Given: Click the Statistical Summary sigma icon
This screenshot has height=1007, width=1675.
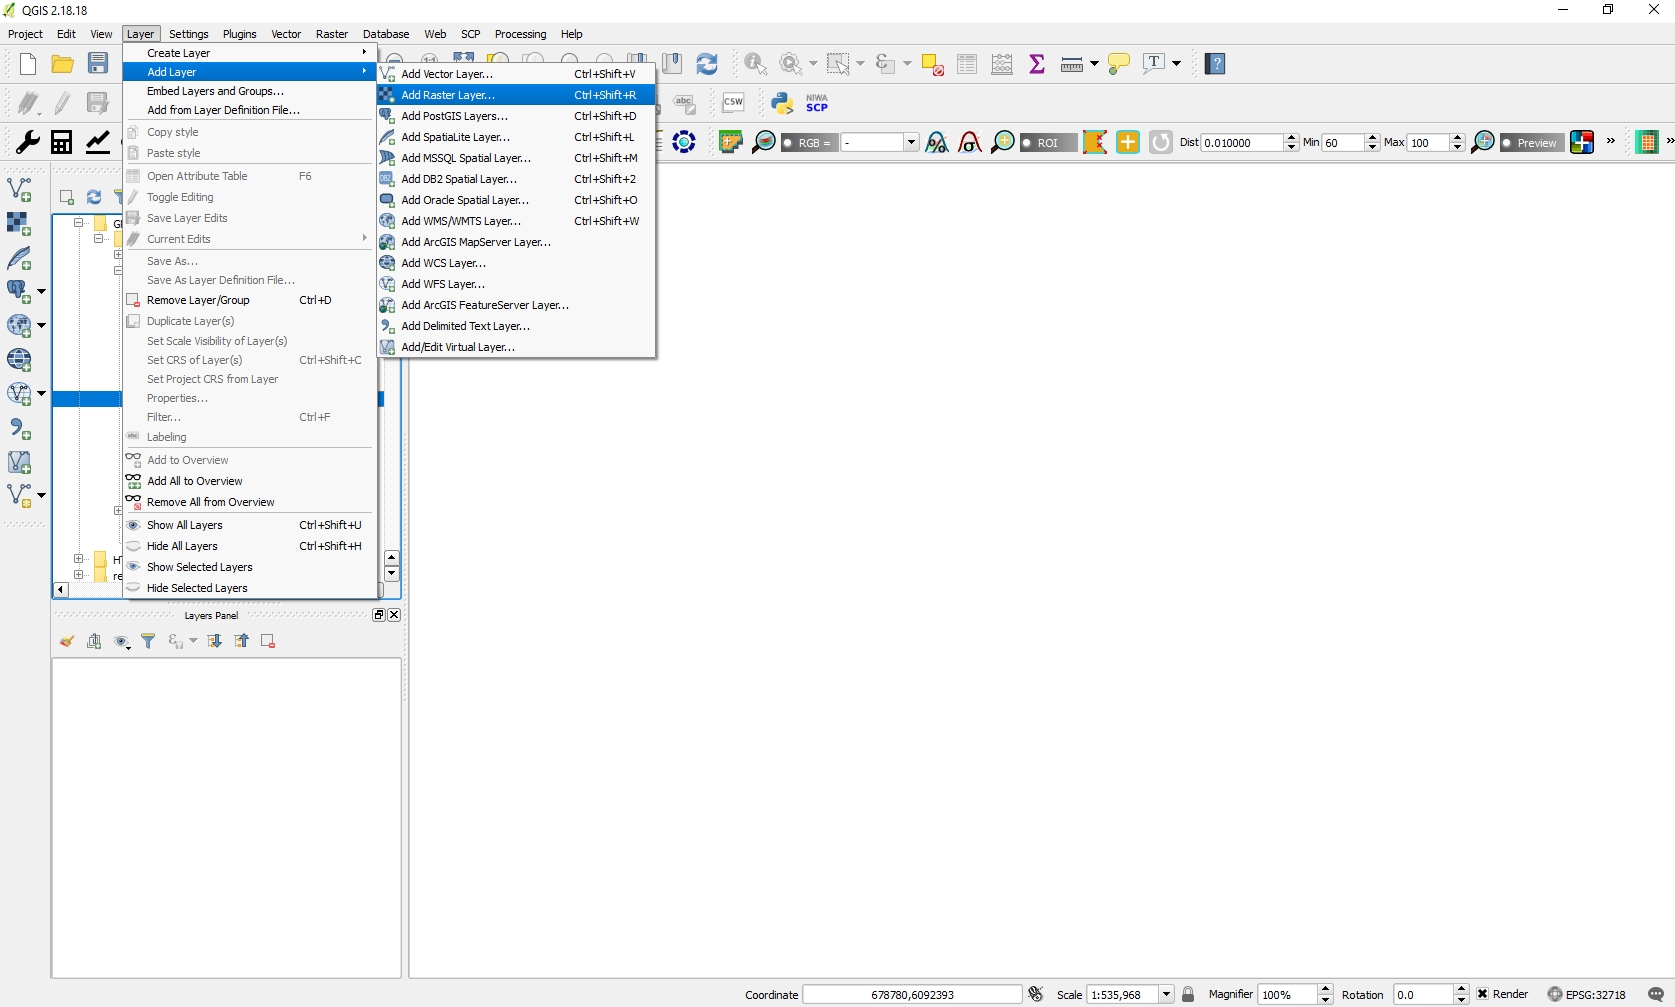Looking at the screenshot, I should point(1037,64).
